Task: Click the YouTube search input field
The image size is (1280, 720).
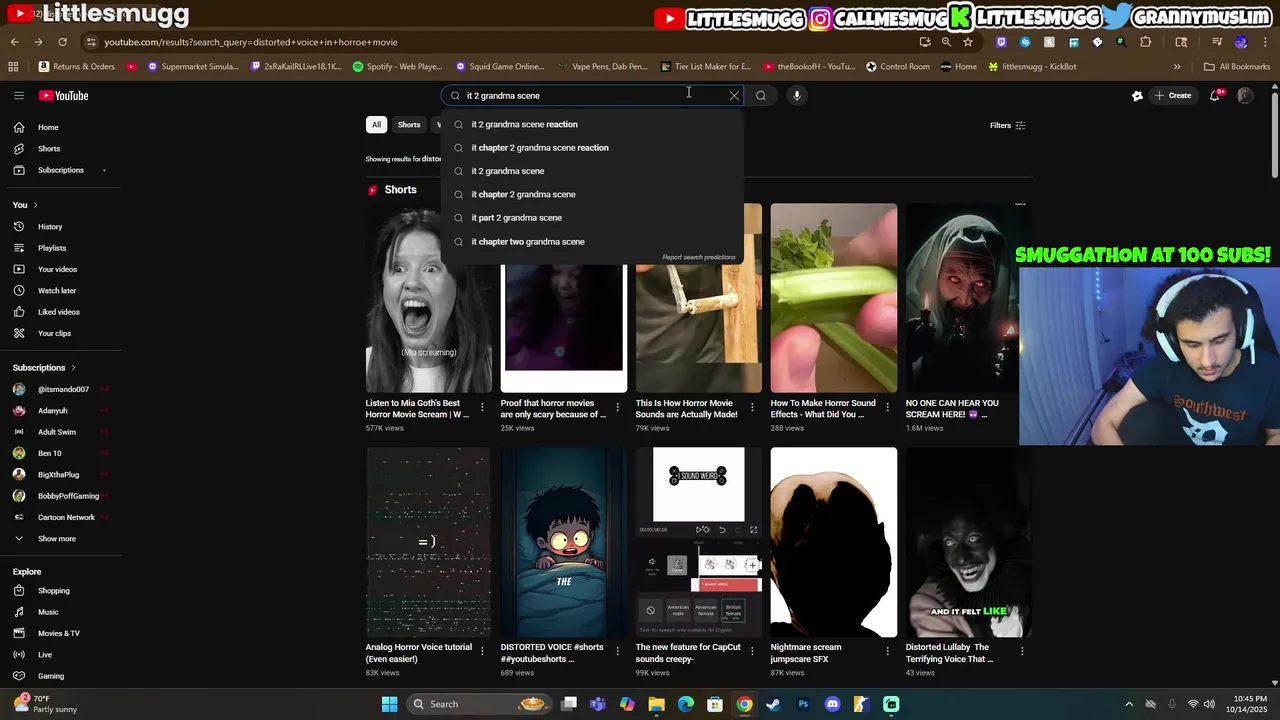Action: point(592,96)
